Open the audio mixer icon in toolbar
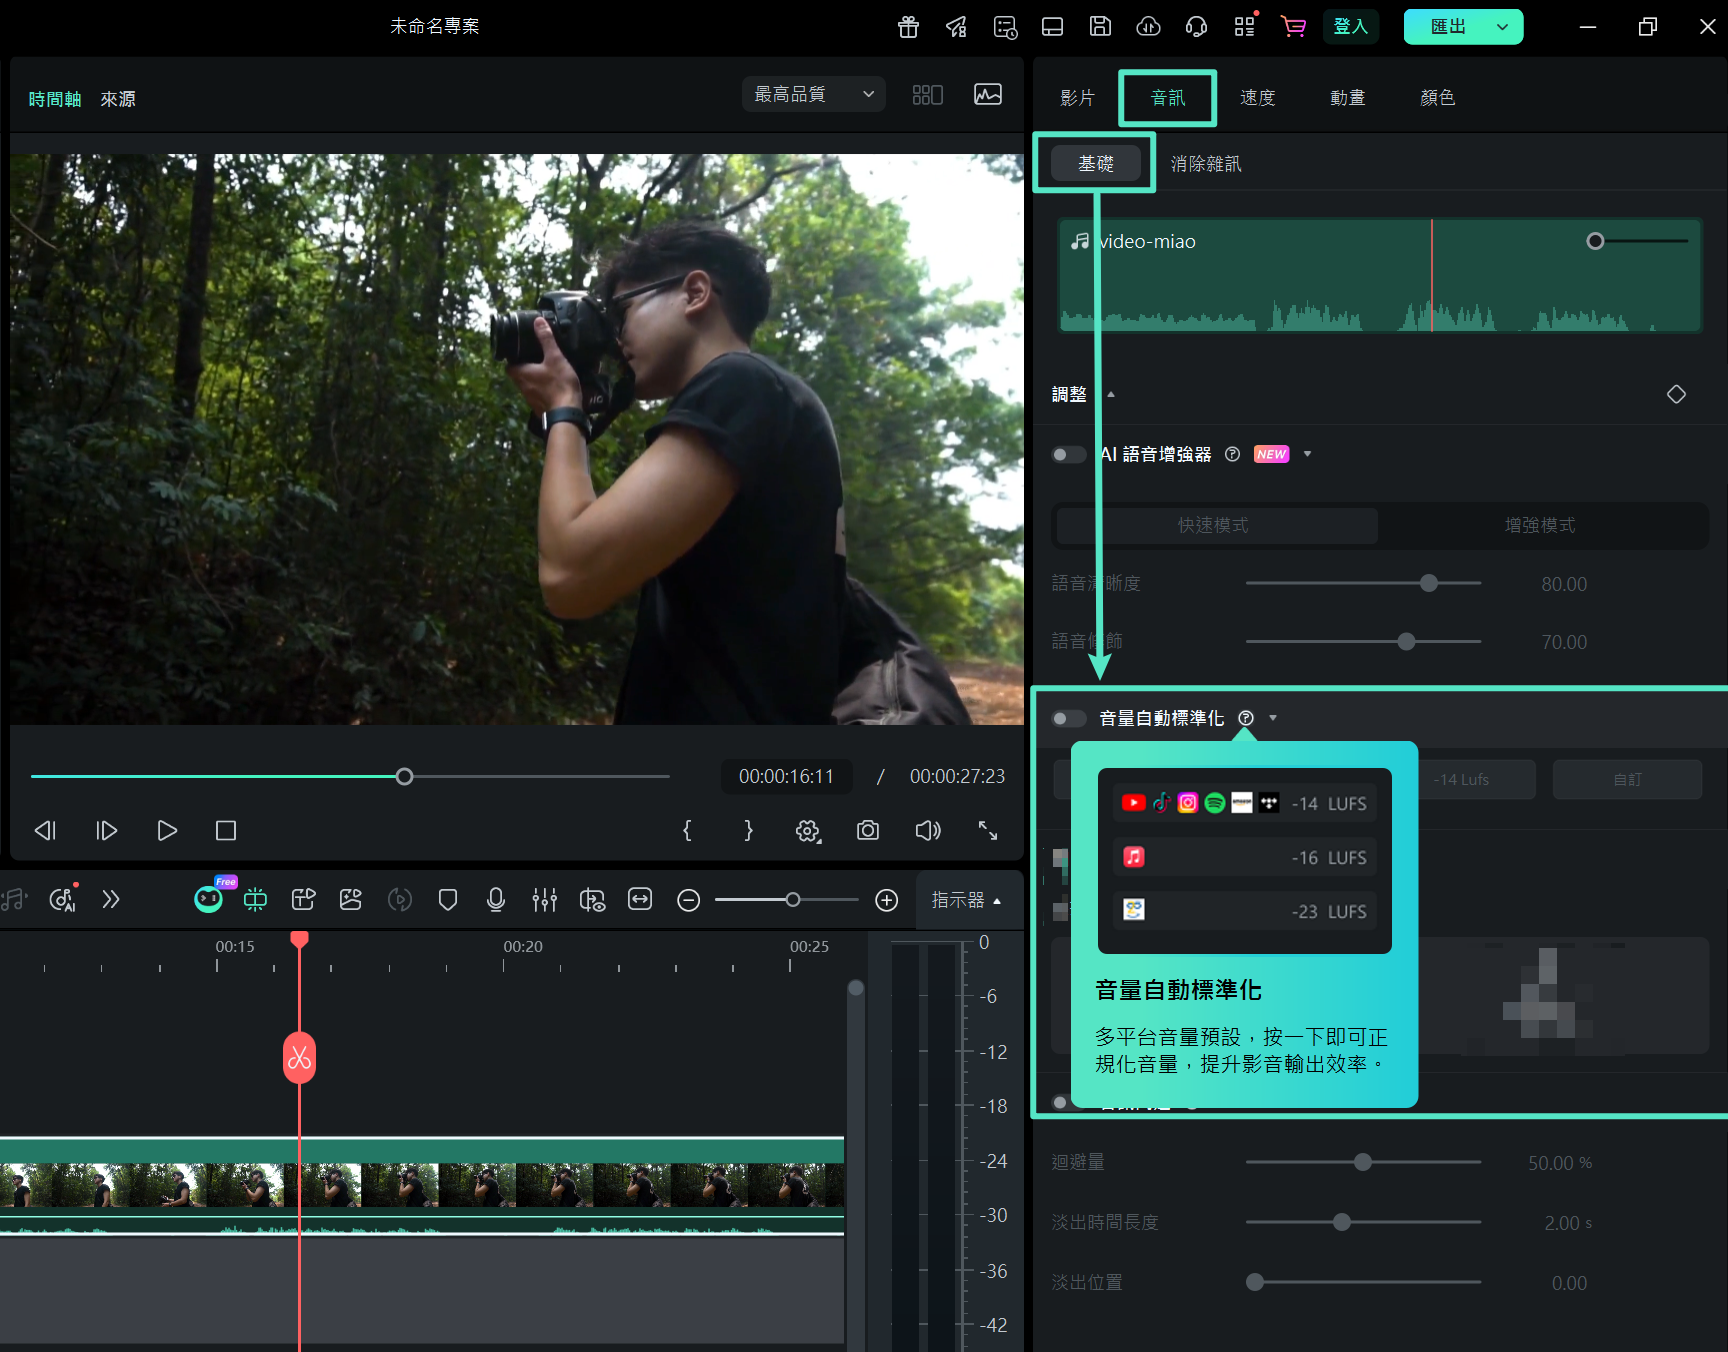 point(544,900)
